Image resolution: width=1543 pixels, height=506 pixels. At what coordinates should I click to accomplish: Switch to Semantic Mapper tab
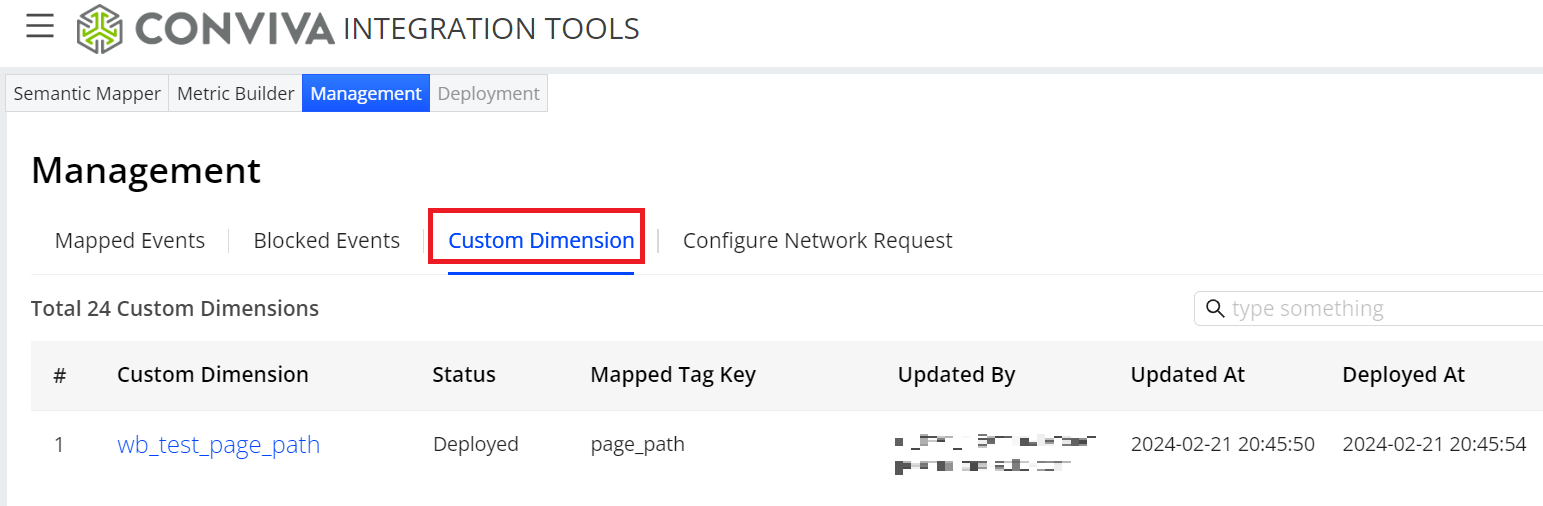click(x=87, y=94)
